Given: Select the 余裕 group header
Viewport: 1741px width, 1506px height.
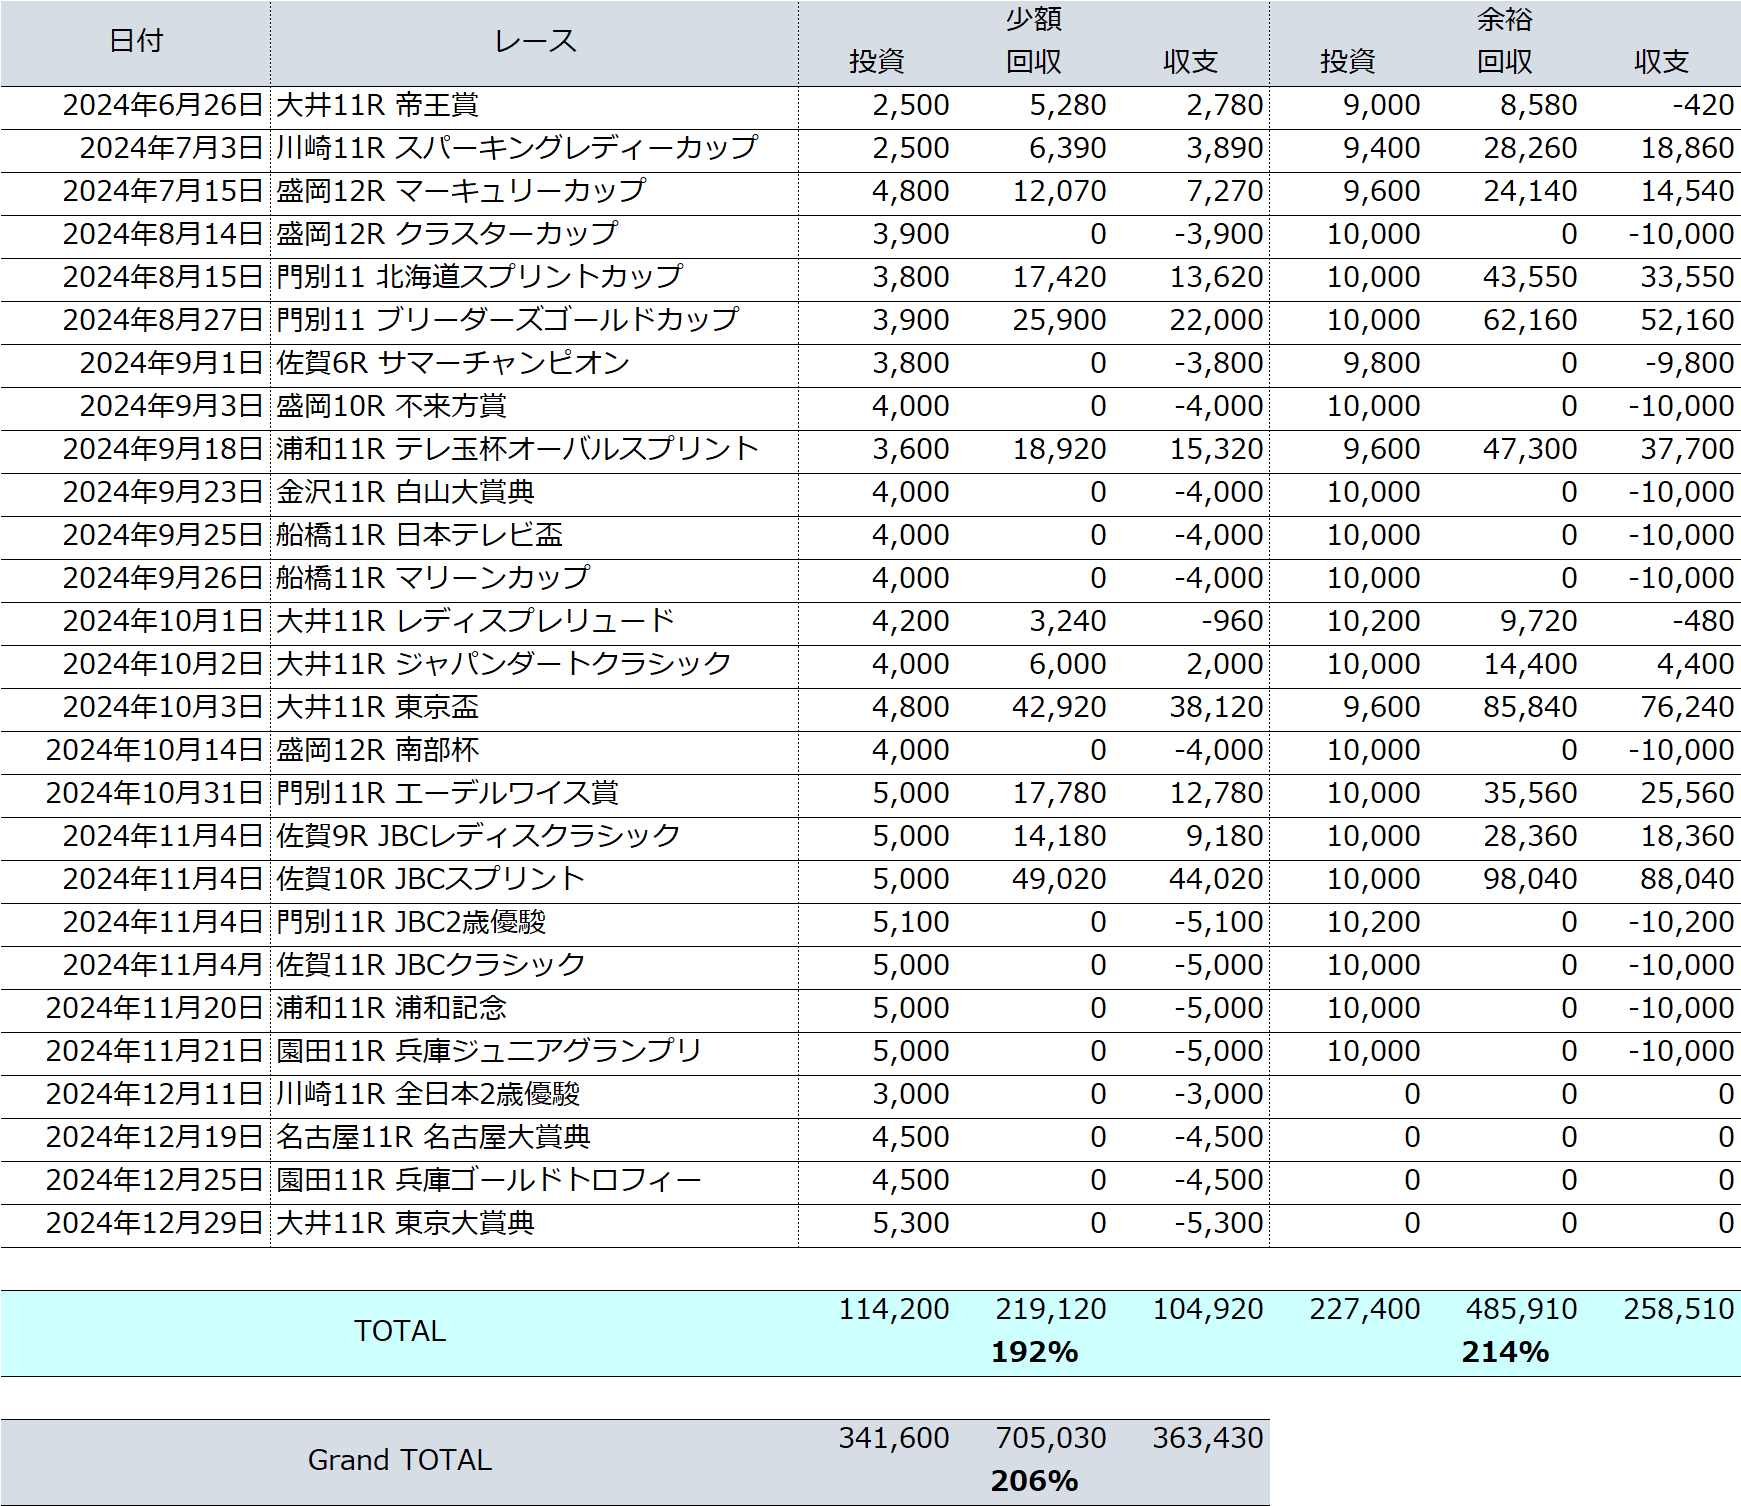Looking at the screenshot, I should tap(1505, 19).
